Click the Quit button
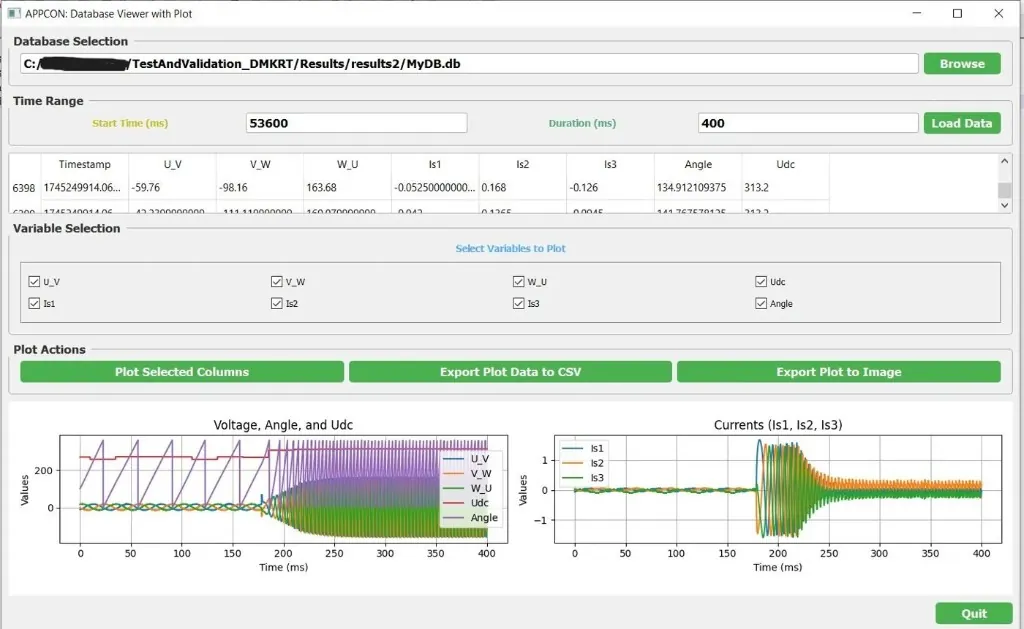The height and width of the screenshot is (629, 1024). [974, 613]
